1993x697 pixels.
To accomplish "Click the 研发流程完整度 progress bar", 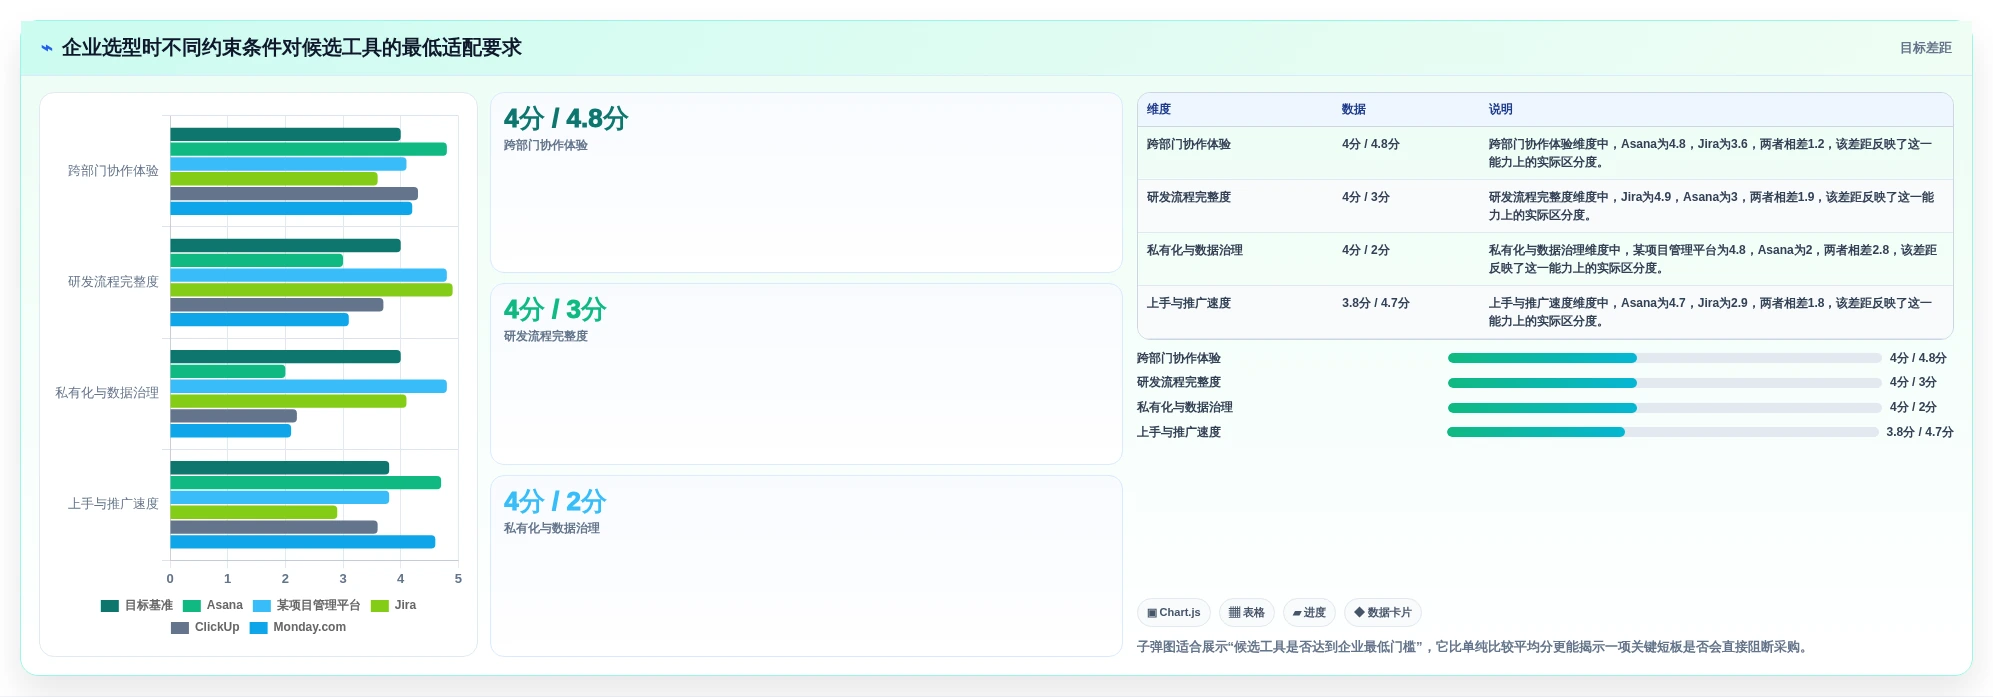I will [1664, 383].
